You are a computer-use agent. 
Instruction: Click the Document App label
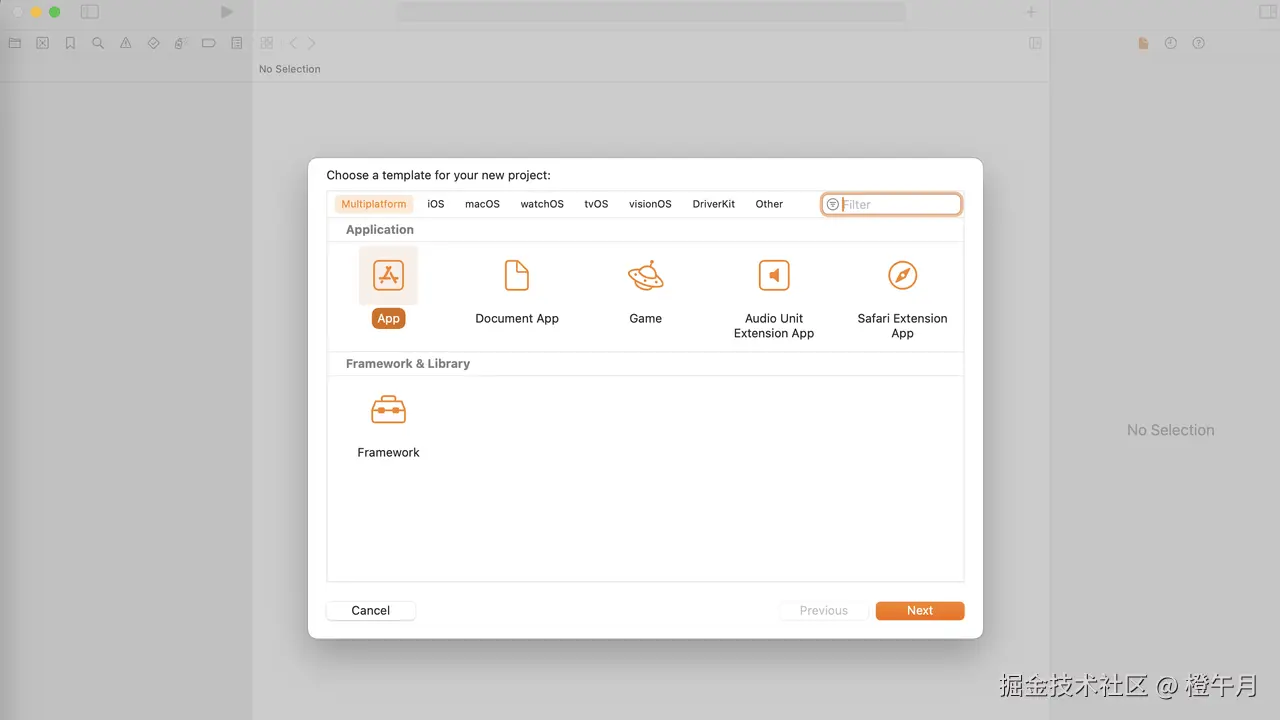pos(517,318)
